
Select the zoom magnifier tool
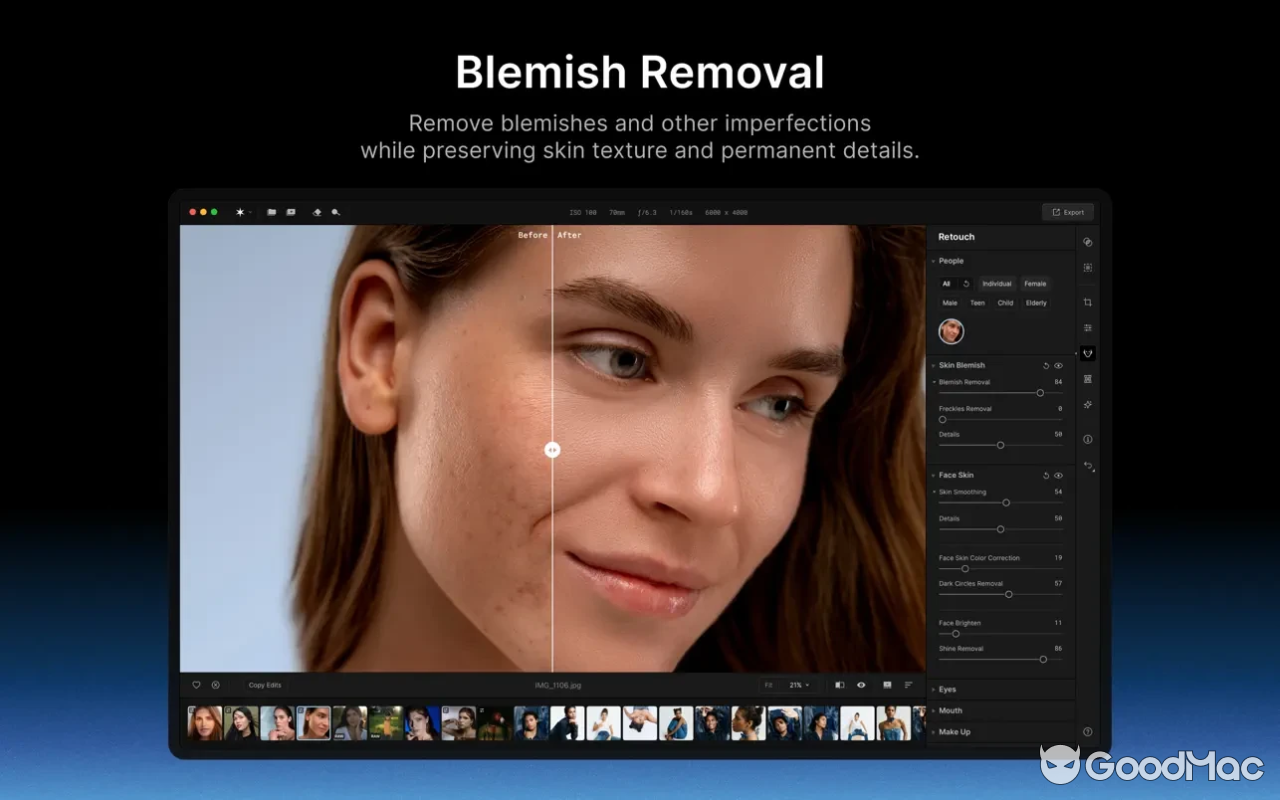[x=336, y=212]
